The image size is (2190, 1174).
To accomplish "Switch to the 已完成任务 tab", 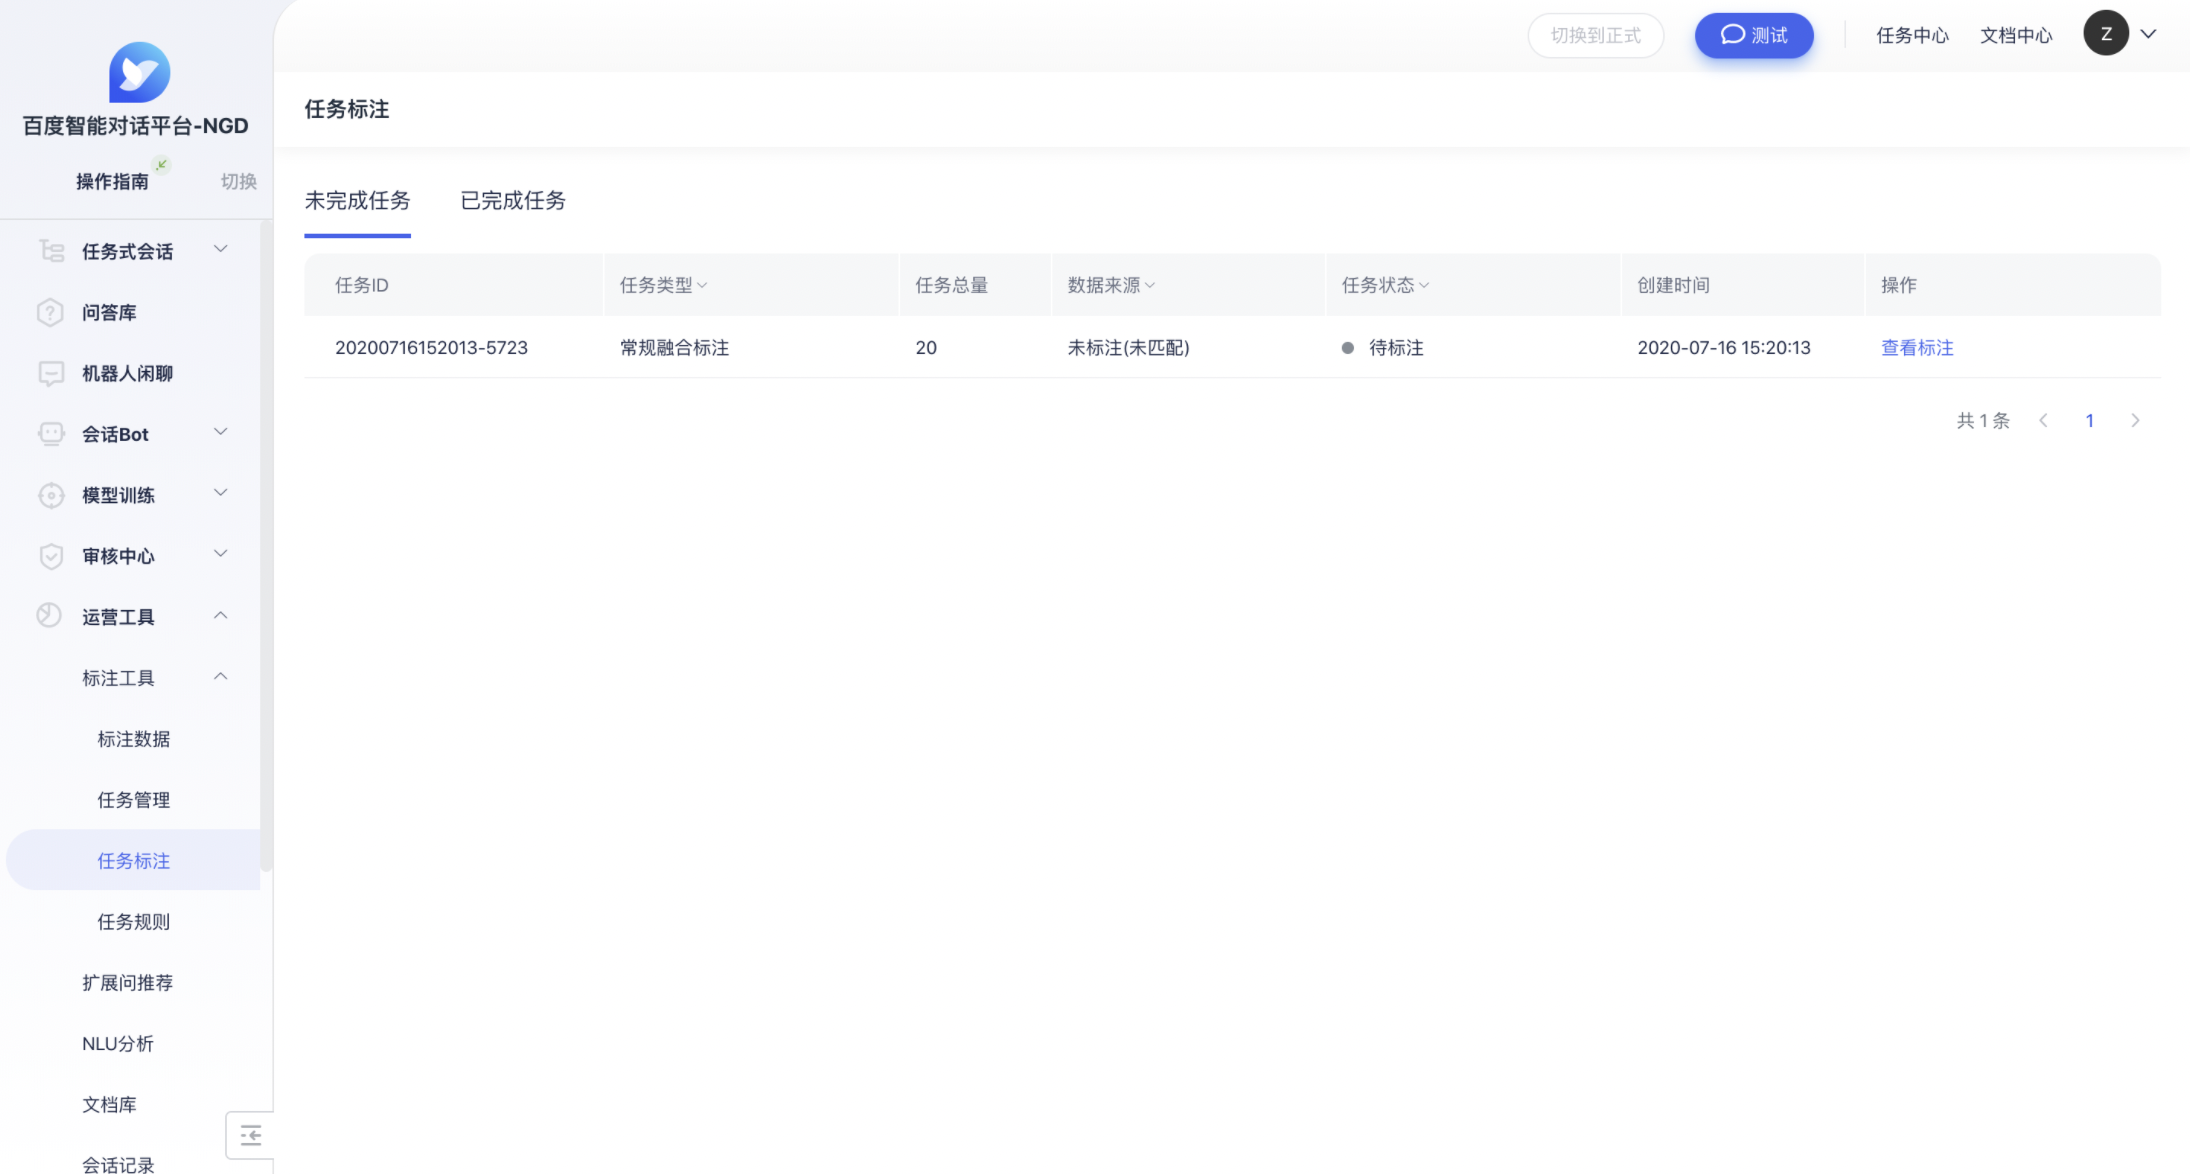I will [x=513, y=200].
